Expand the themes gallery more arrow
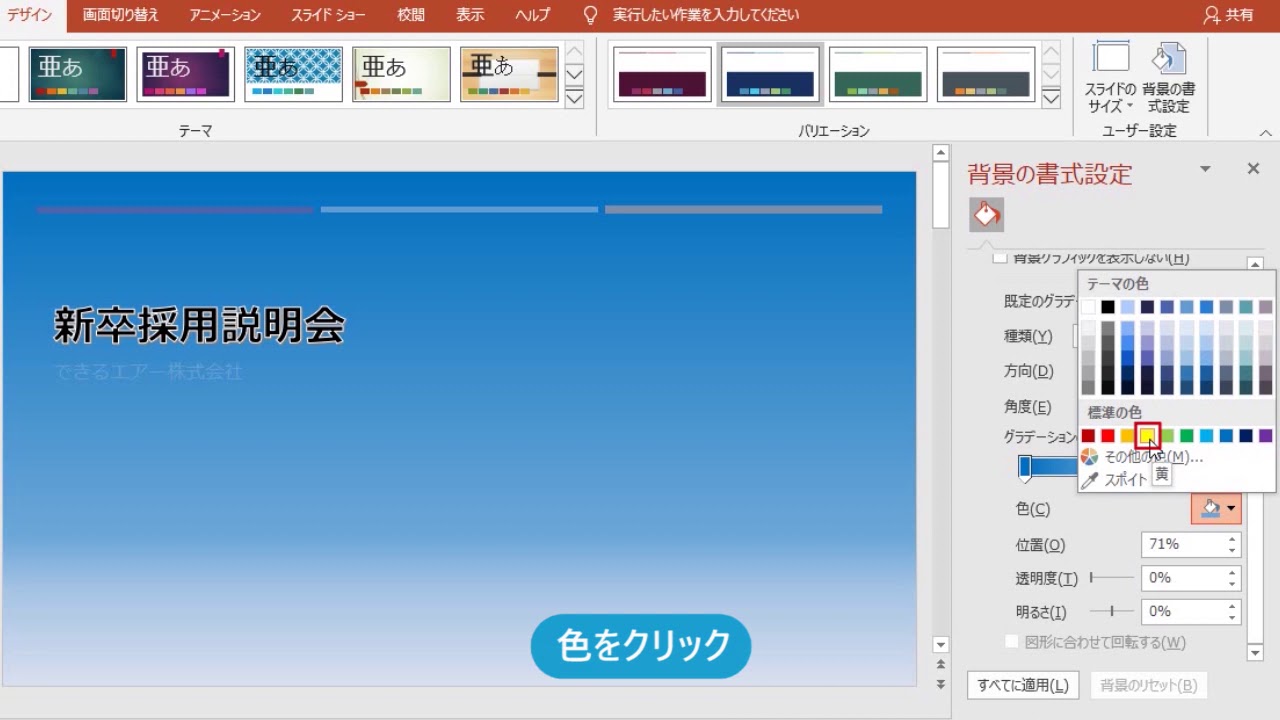 tap(574, 98)
